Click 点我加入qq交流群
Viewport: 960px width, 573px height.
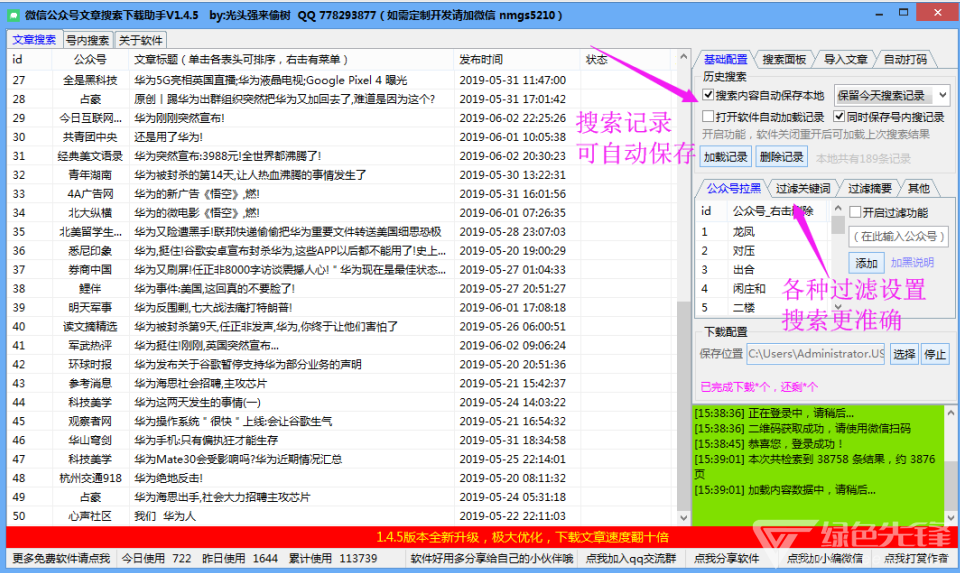tap(631, 558)
